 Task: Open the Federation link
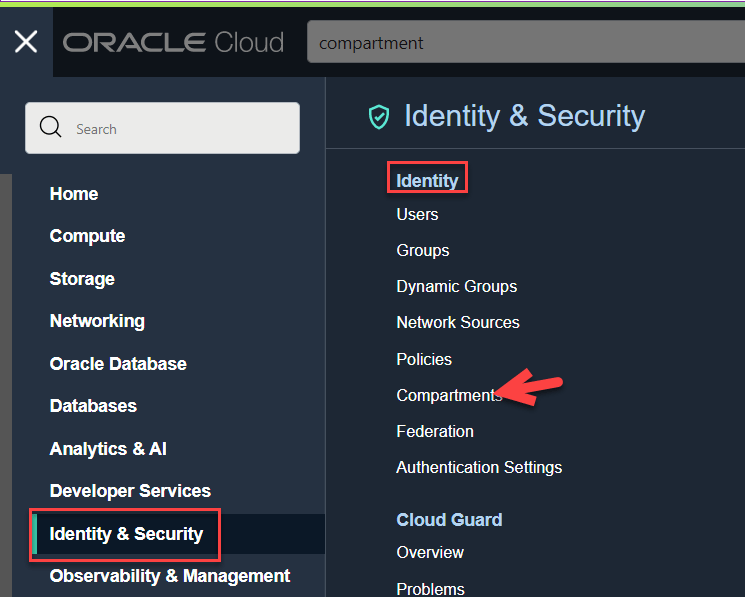pos(435,431)
